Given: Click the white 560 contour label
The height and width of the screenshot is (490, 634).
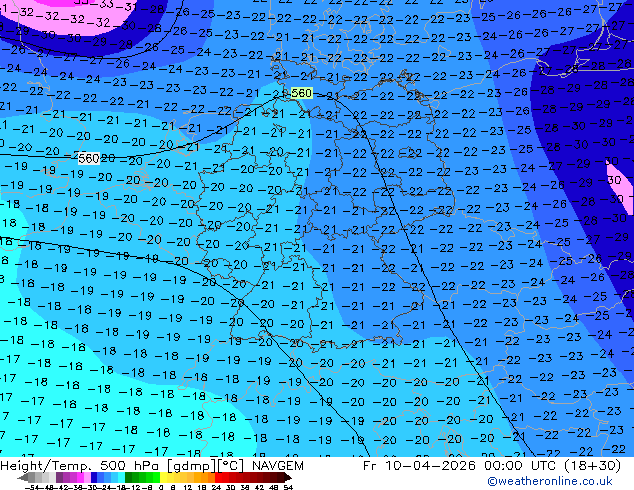Looking at the screenshot, I should (x=88, y=158).
